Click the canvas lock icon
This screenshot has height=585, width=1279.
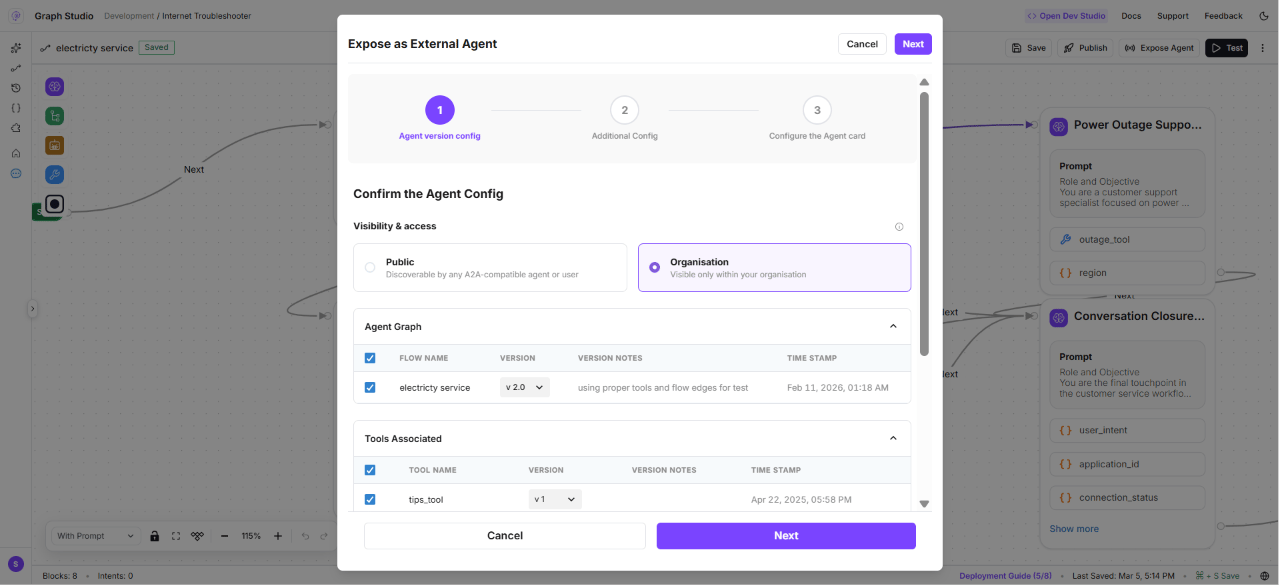(155, 536)
